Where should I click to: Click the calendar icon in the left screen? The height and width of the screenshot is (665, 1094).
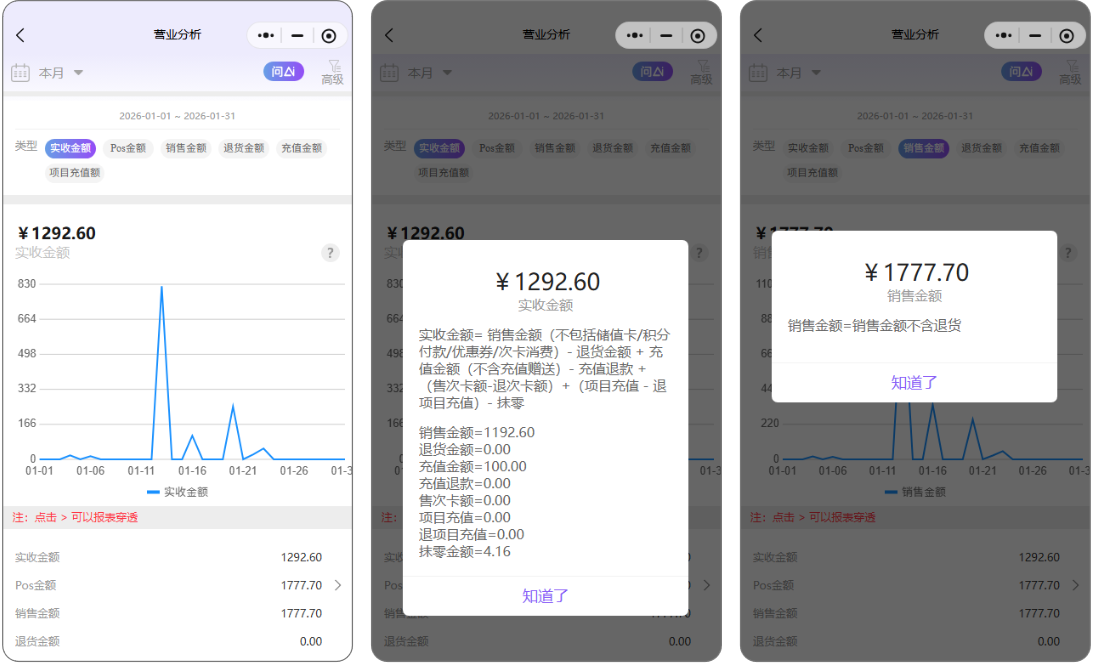click(x=20, y=72)
